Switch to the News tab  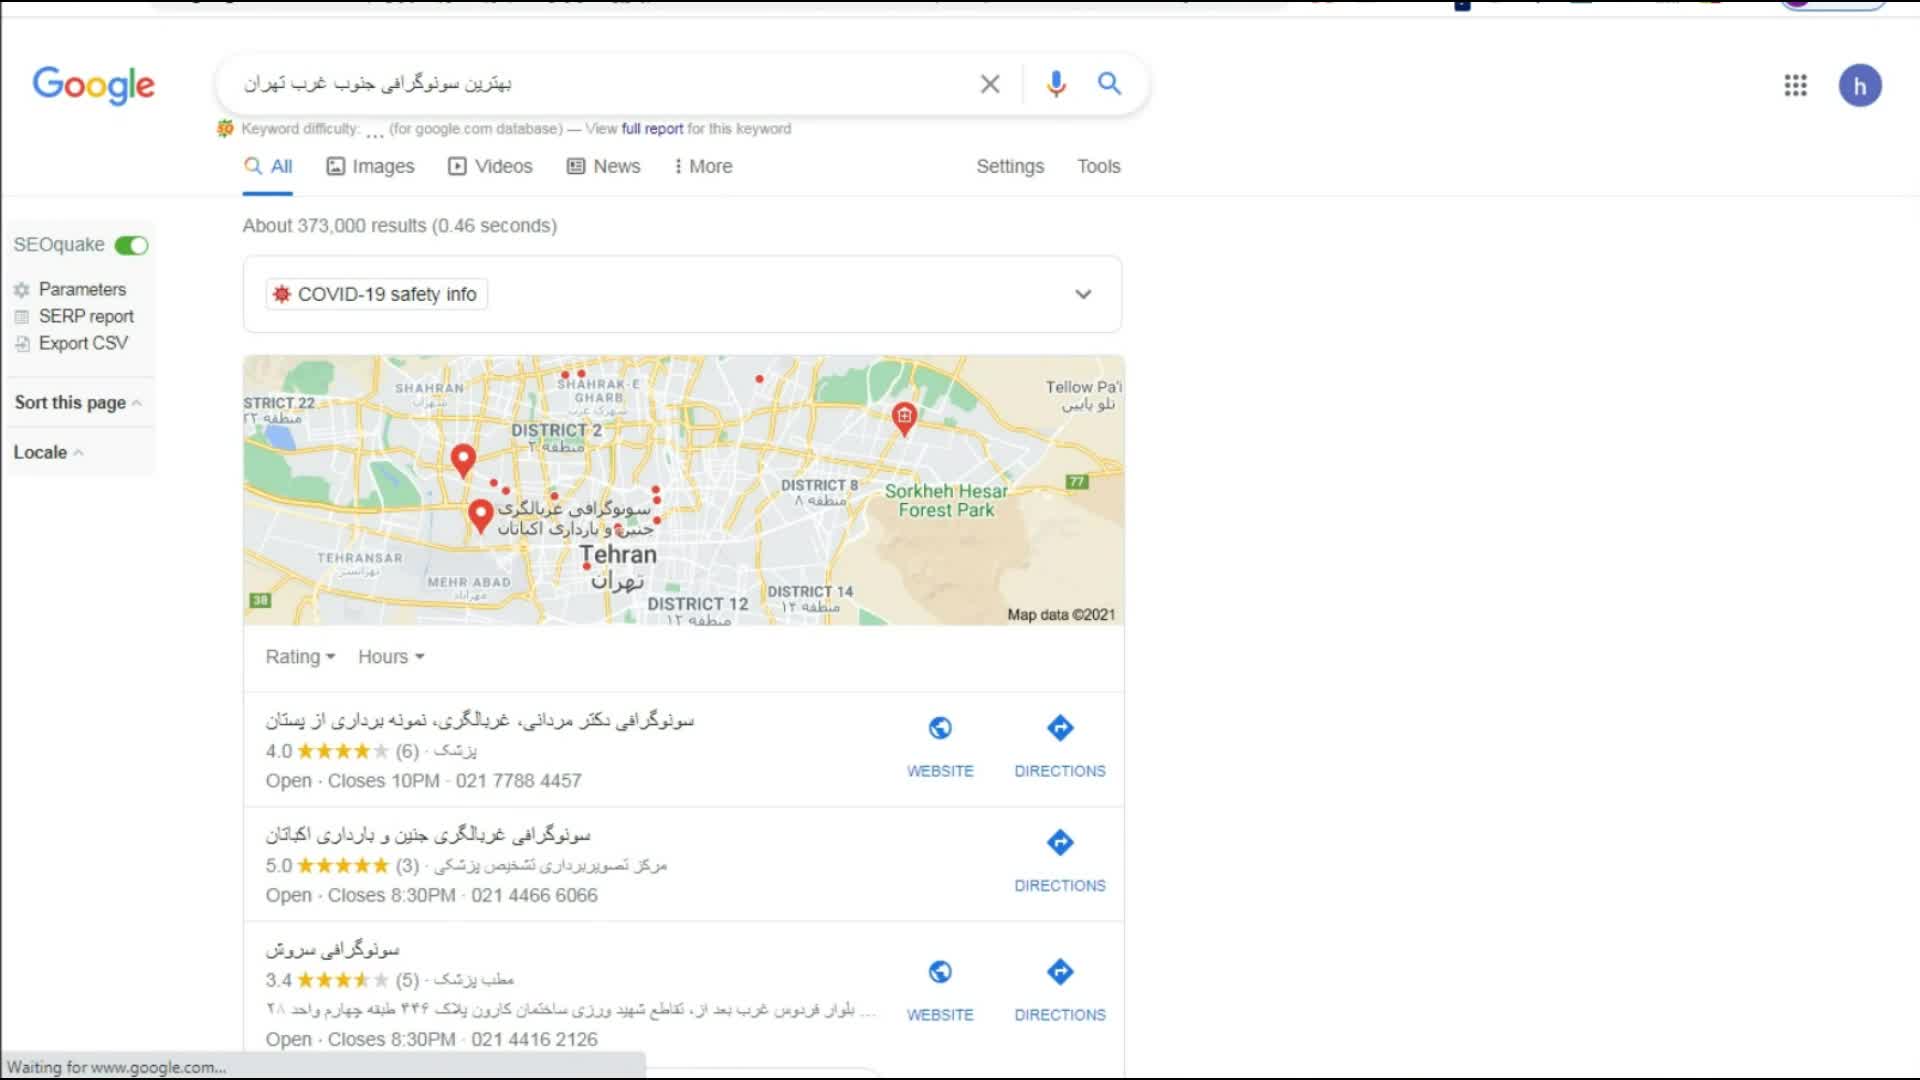(x=604, y=167)
